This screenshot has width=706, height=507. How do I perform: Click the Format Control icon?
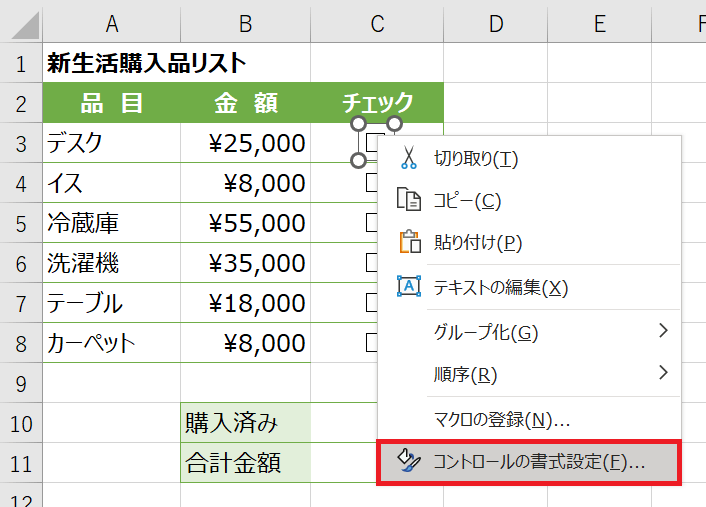pos(408,462)
